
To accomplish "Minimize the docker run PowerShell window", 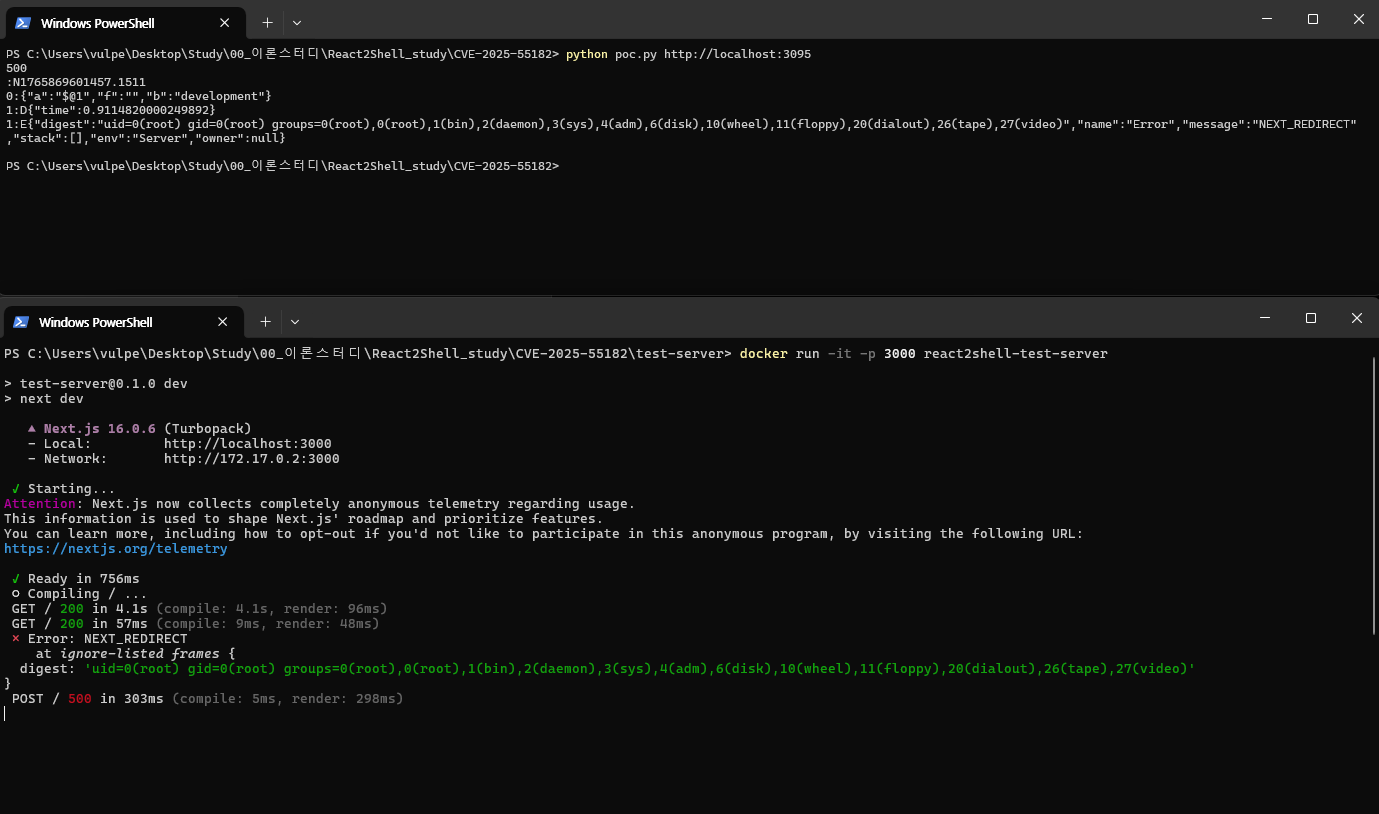I will [1265, 318].
